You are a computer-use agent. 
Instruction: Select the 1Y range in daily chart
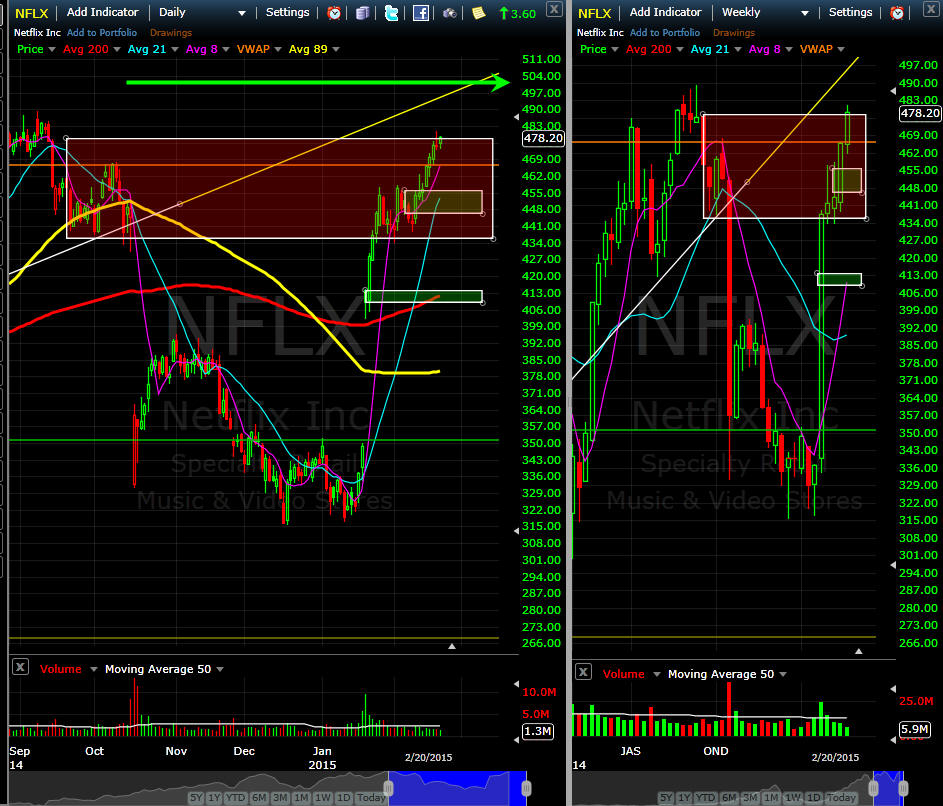(x=214, y=798)
